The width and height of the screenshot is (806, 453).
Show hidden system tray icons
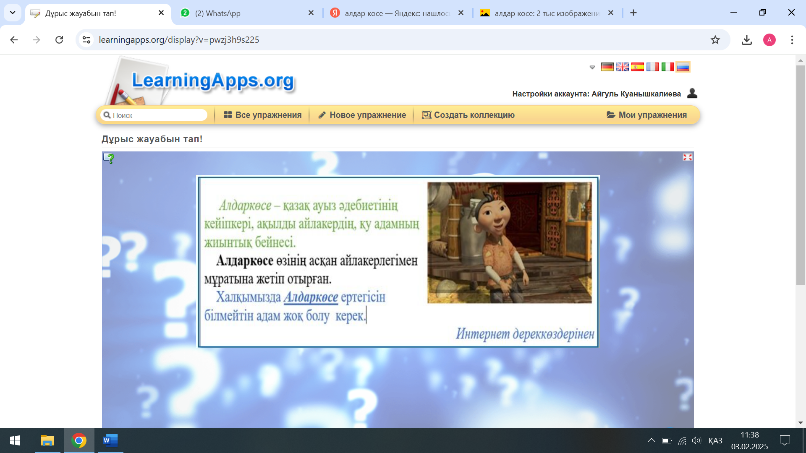pos(651,441)
